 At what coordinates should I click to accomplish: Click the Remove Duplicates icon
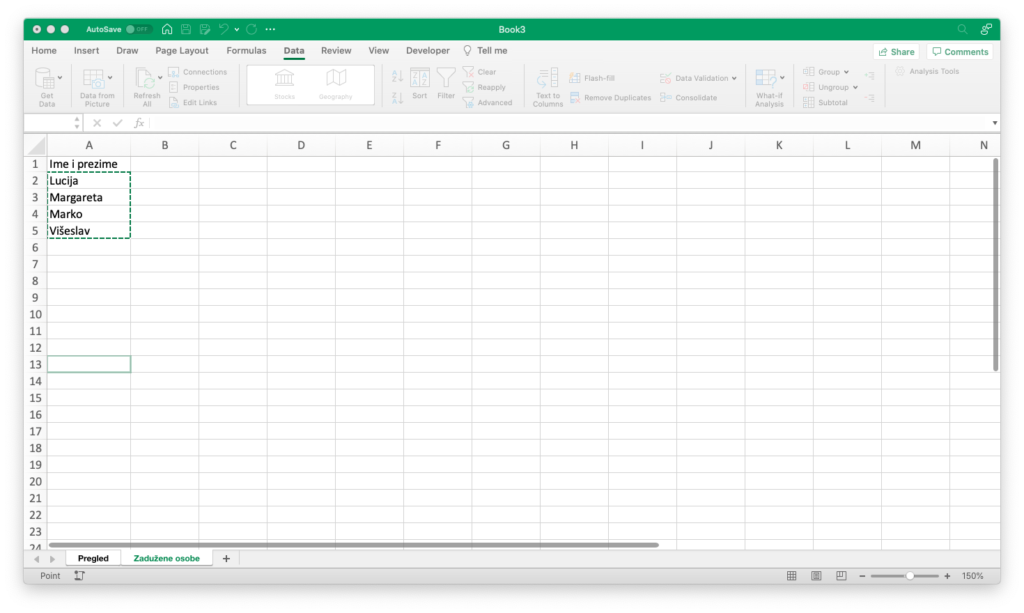click(575, 98)
